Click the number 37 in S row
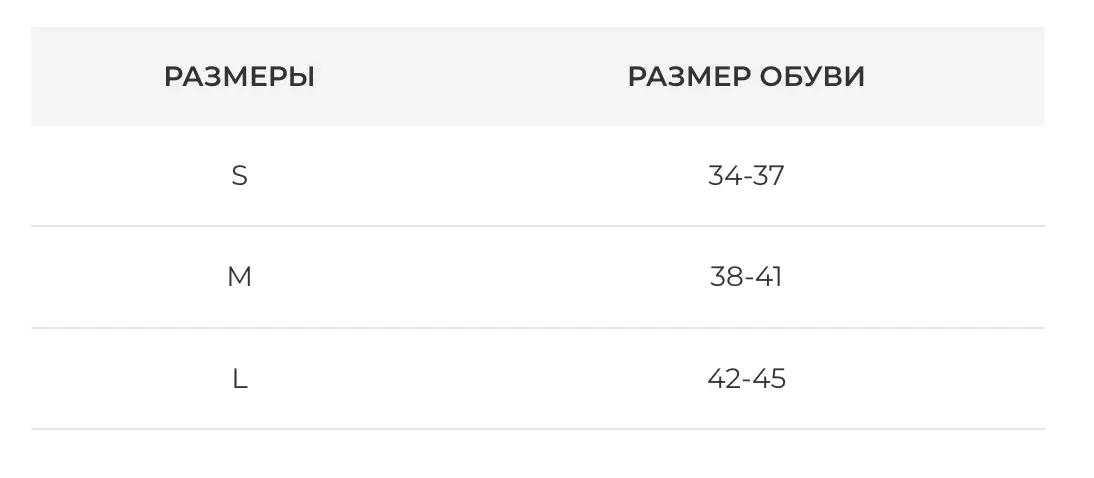The image size is (1094, 478). point(769,176)
